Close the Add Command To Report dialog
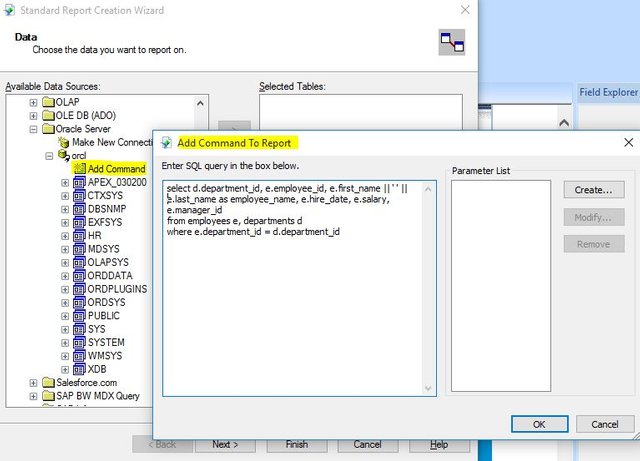The width and height of the screenshot is (640, 461). (x=629, y=143)
